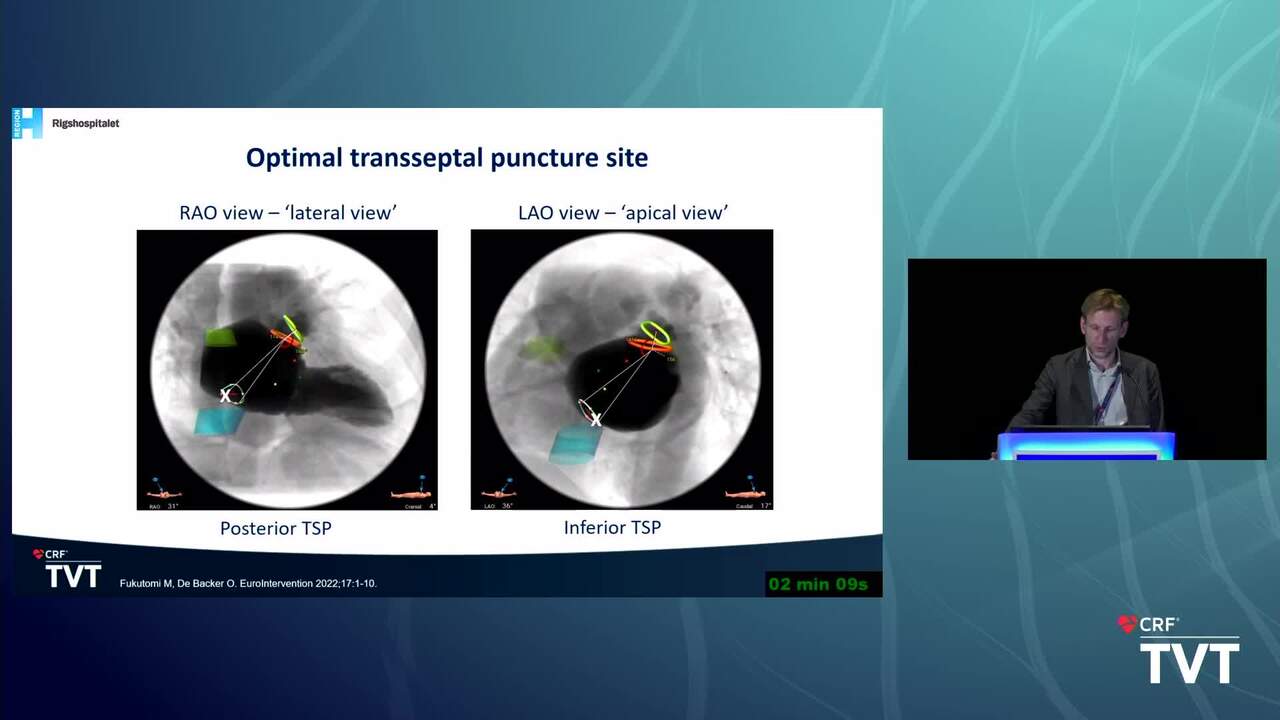Click the Fukutomi EuroIntervention 2022 citation

(248, 583)
